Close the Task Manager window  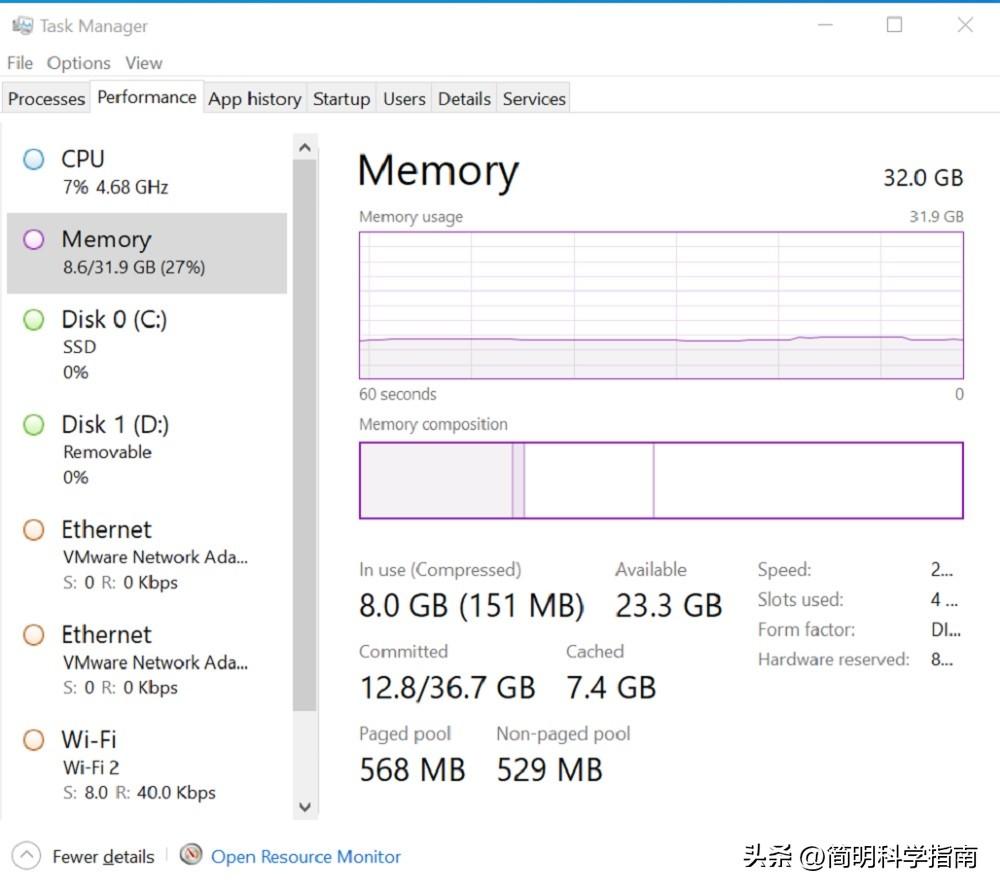(x=965, y=25)
